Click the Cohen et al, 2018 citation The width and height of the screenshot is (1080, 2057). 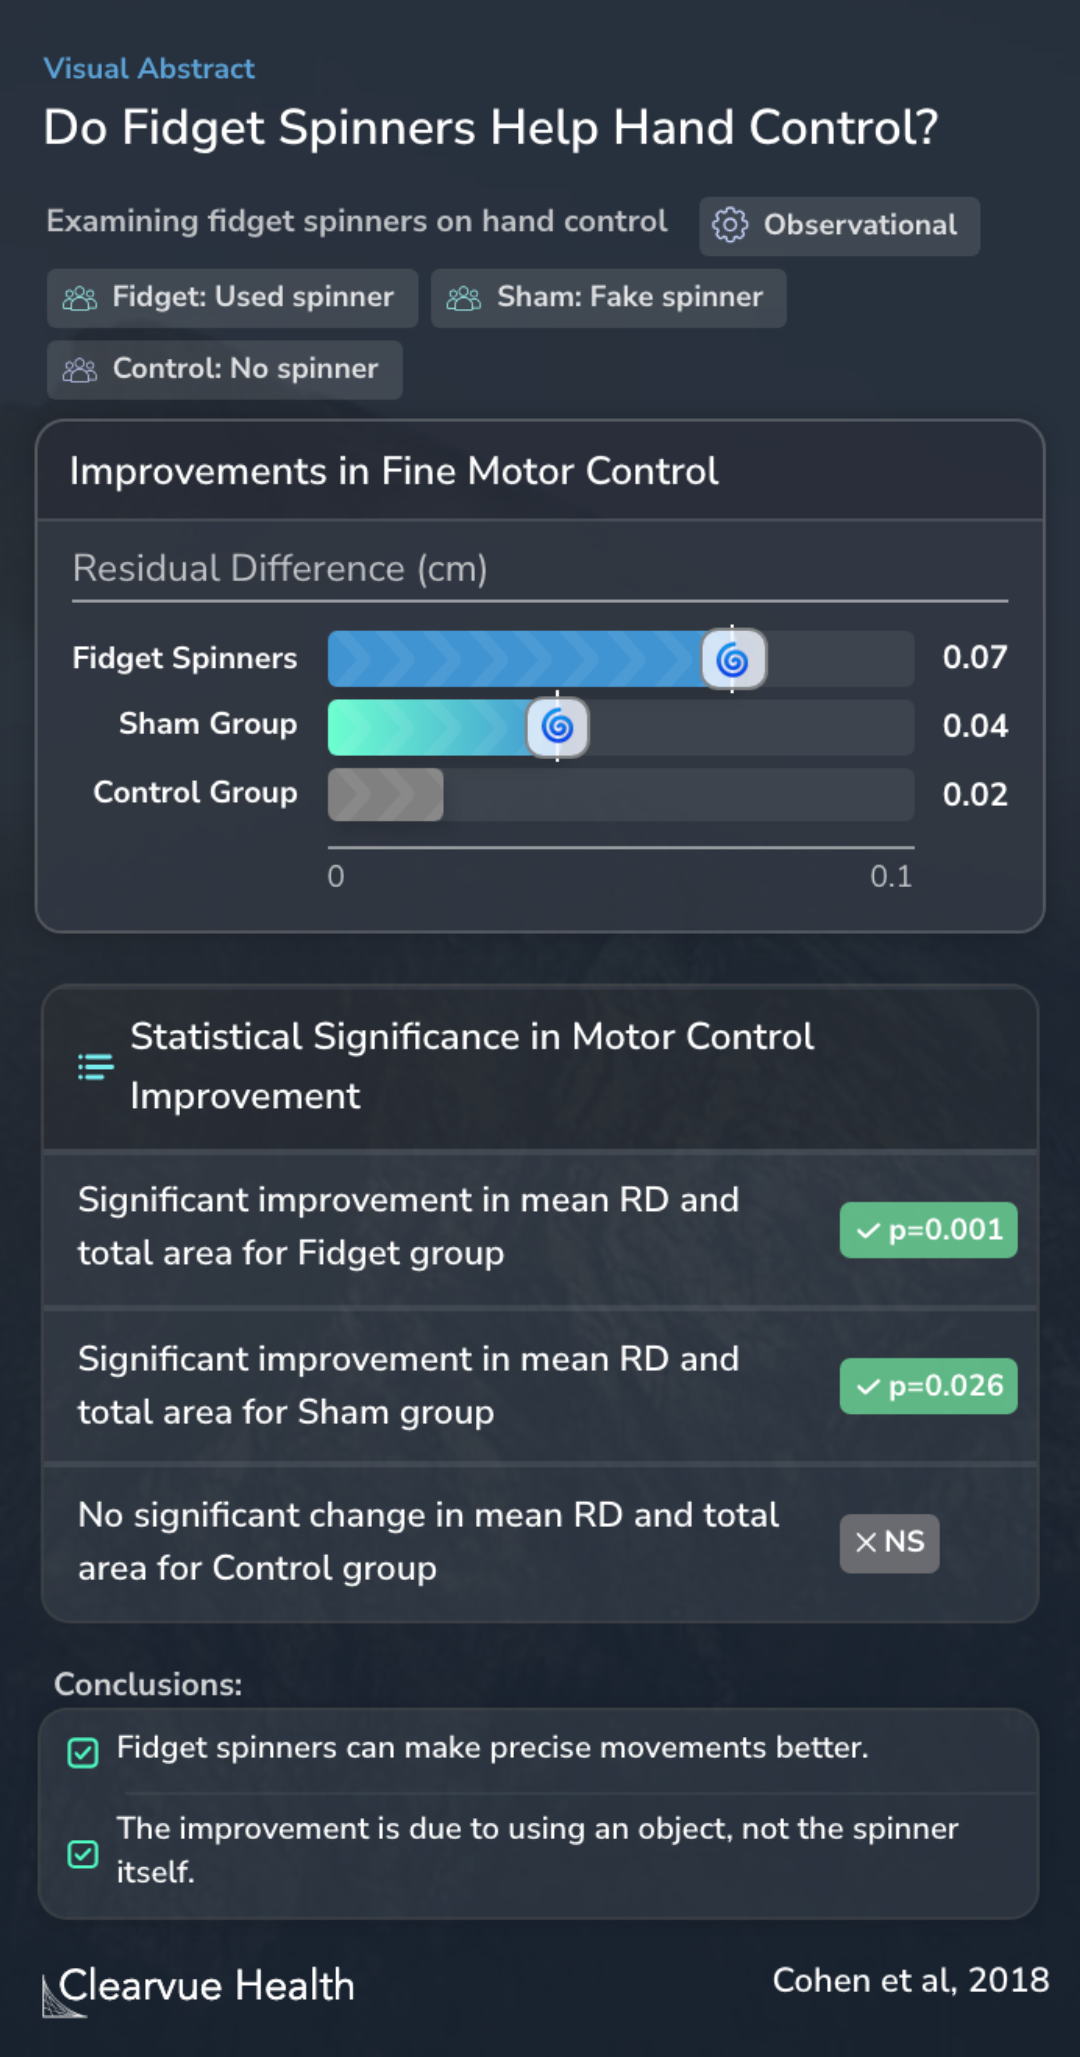click(911, 1980)
